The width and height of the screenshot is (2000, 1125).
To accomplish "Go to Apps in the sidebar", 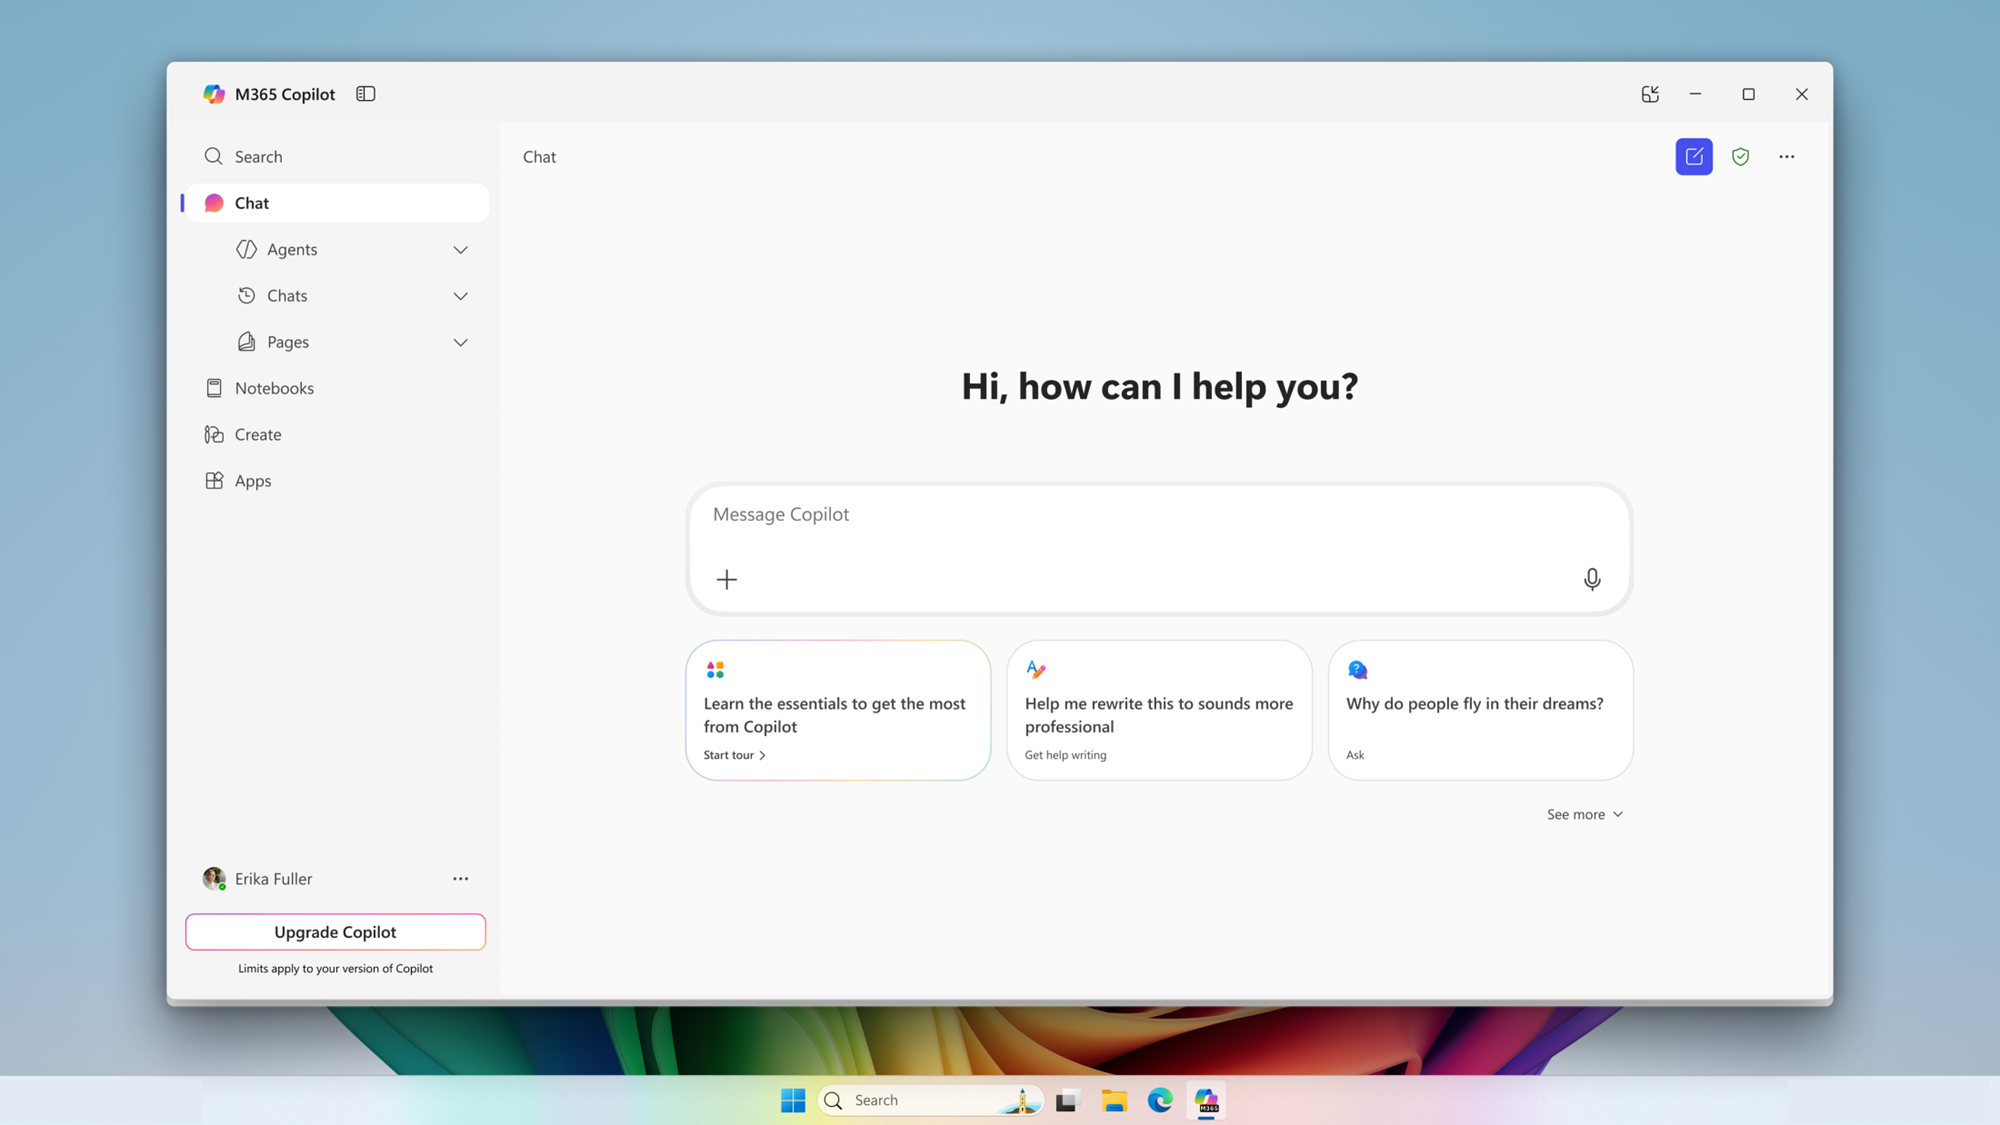I will point(252,481).
